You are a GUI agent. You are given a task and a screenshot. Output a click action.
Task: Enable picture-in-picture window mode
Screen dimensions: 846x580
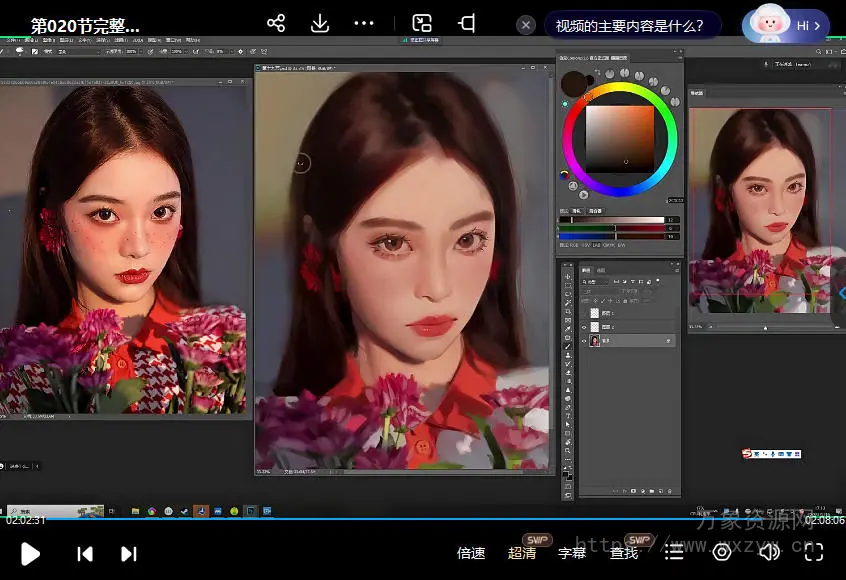pos(422,24)
